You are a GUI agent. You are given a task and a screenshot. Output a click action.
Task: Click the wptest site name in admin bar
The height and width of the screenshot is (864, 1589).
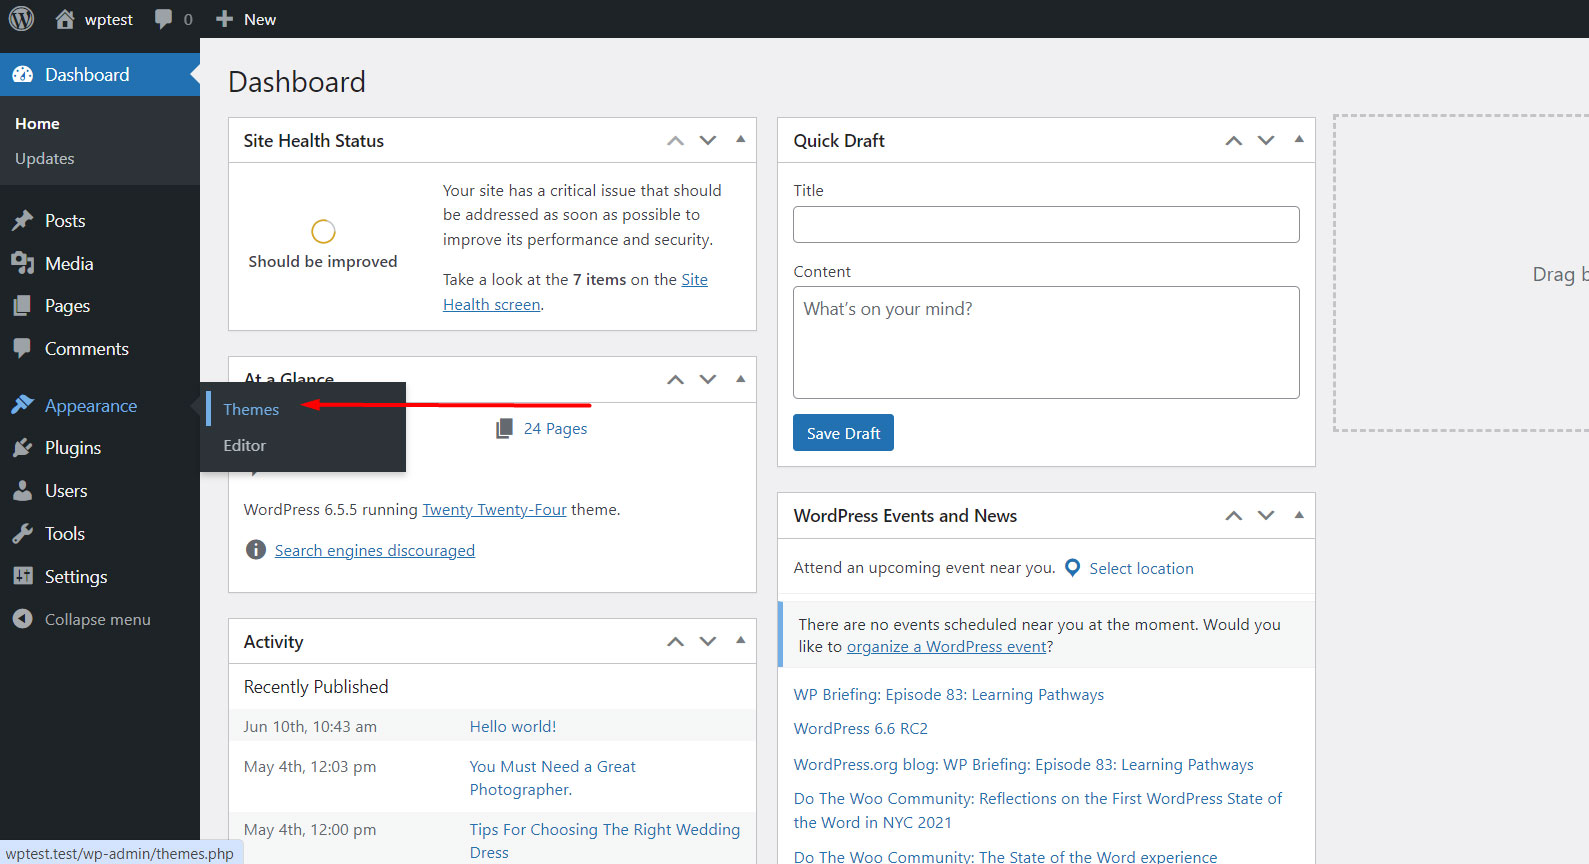pos(109,19)
